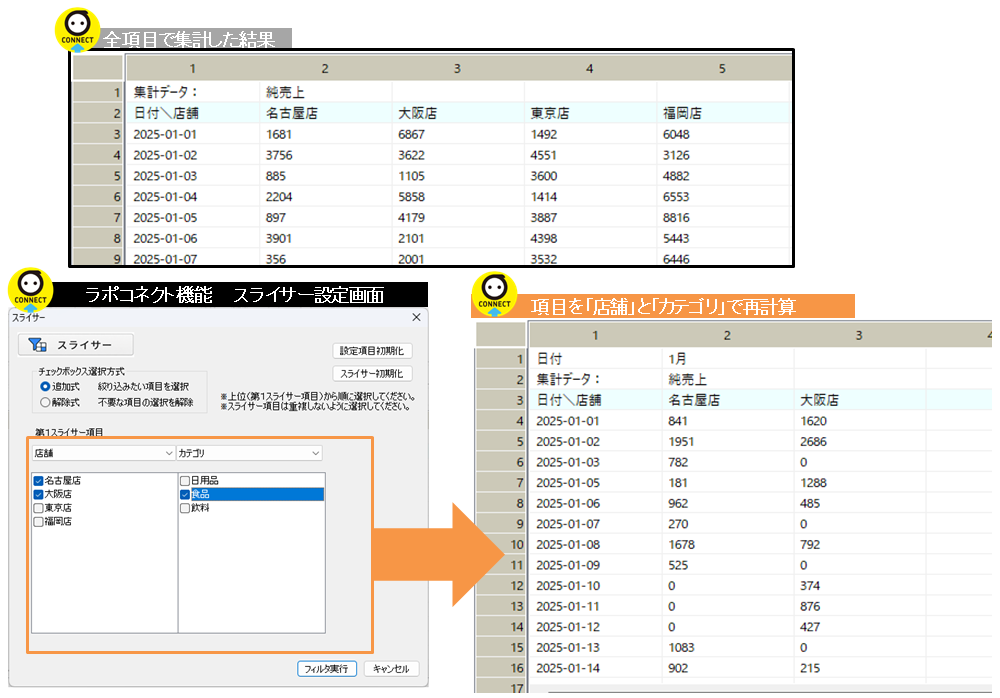Select column 5 header in top table
This screenshot has height=698, width=1000.
722,68
